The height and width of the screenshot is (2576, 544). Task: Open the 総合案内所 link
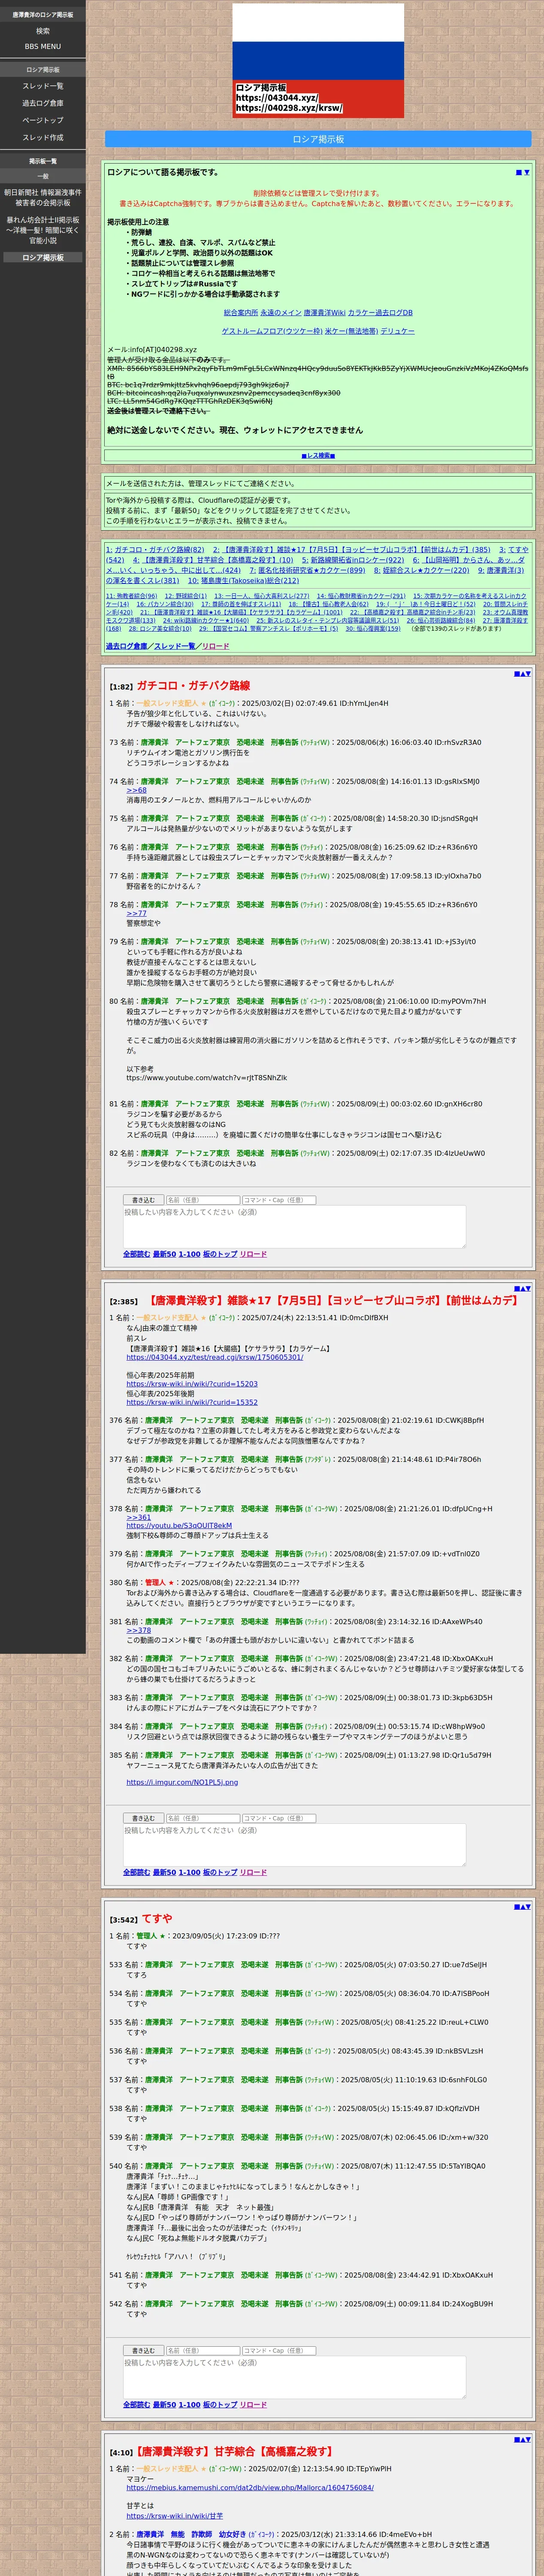coord(241,313)
